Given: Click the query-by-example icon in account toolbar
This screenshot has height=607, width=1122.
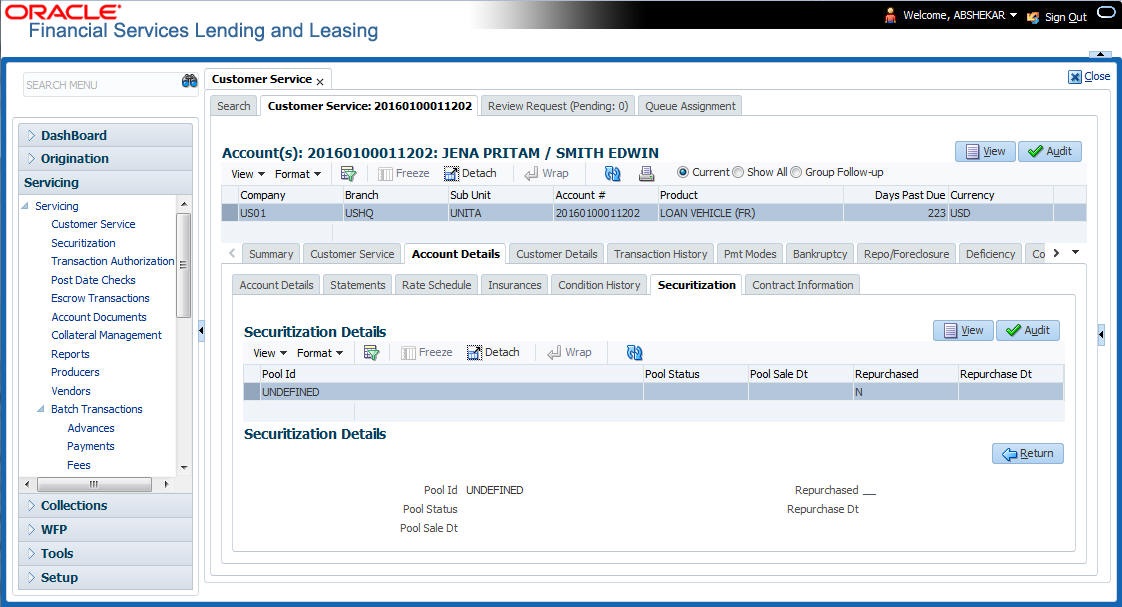Looking at the screenshot, I should pos(348,173).
